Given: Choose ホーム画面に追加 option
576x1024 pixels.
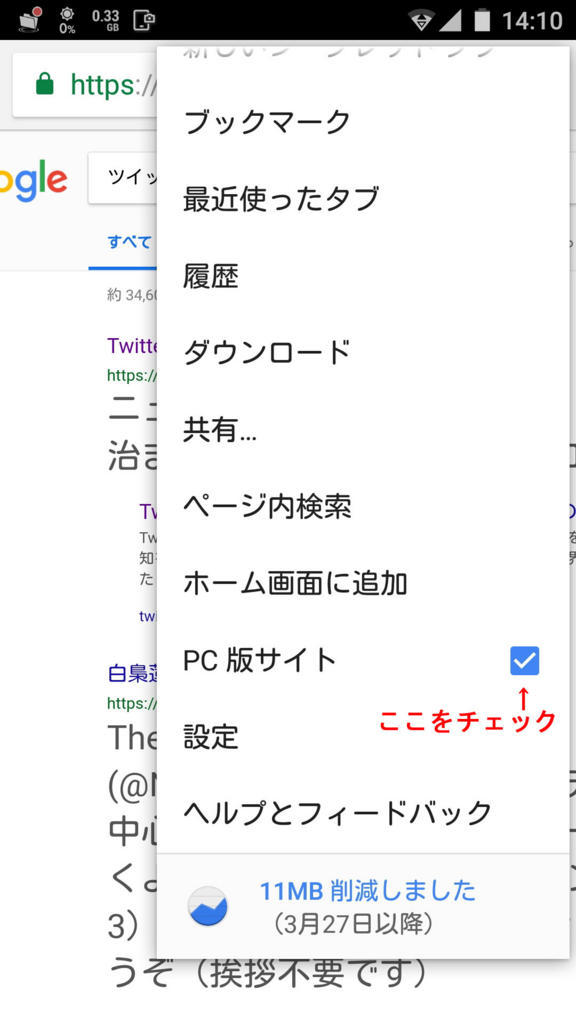Looking at the screenshot, I should (x=362, y=583).
